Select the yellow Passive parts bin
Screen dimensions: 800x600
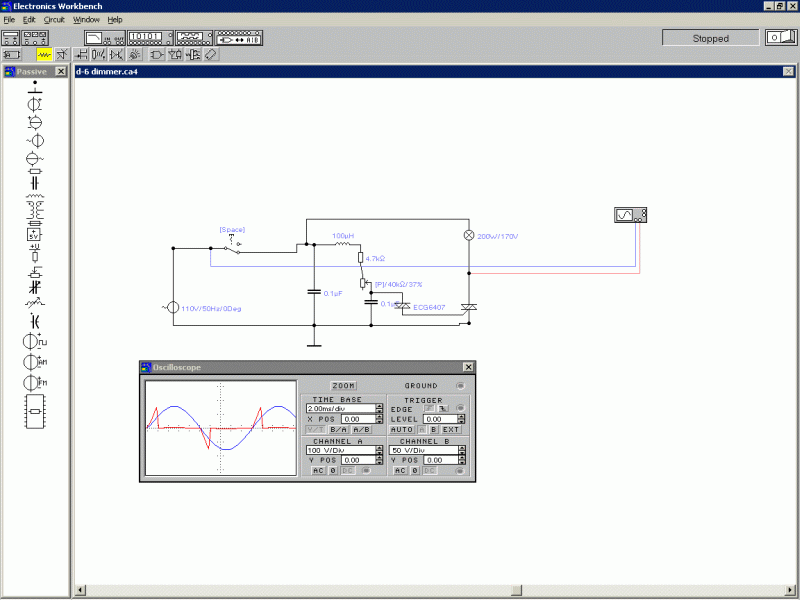point(44,54)
